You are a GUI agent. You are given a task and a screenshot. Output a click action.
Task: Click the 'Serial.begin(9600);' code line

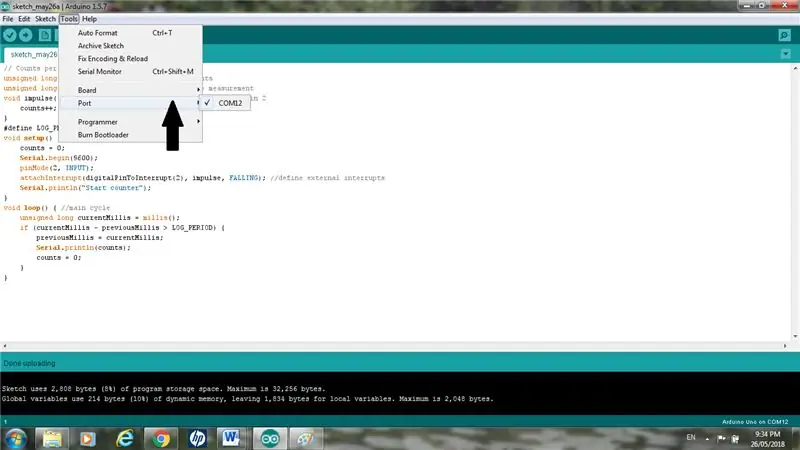click(59, 158)
